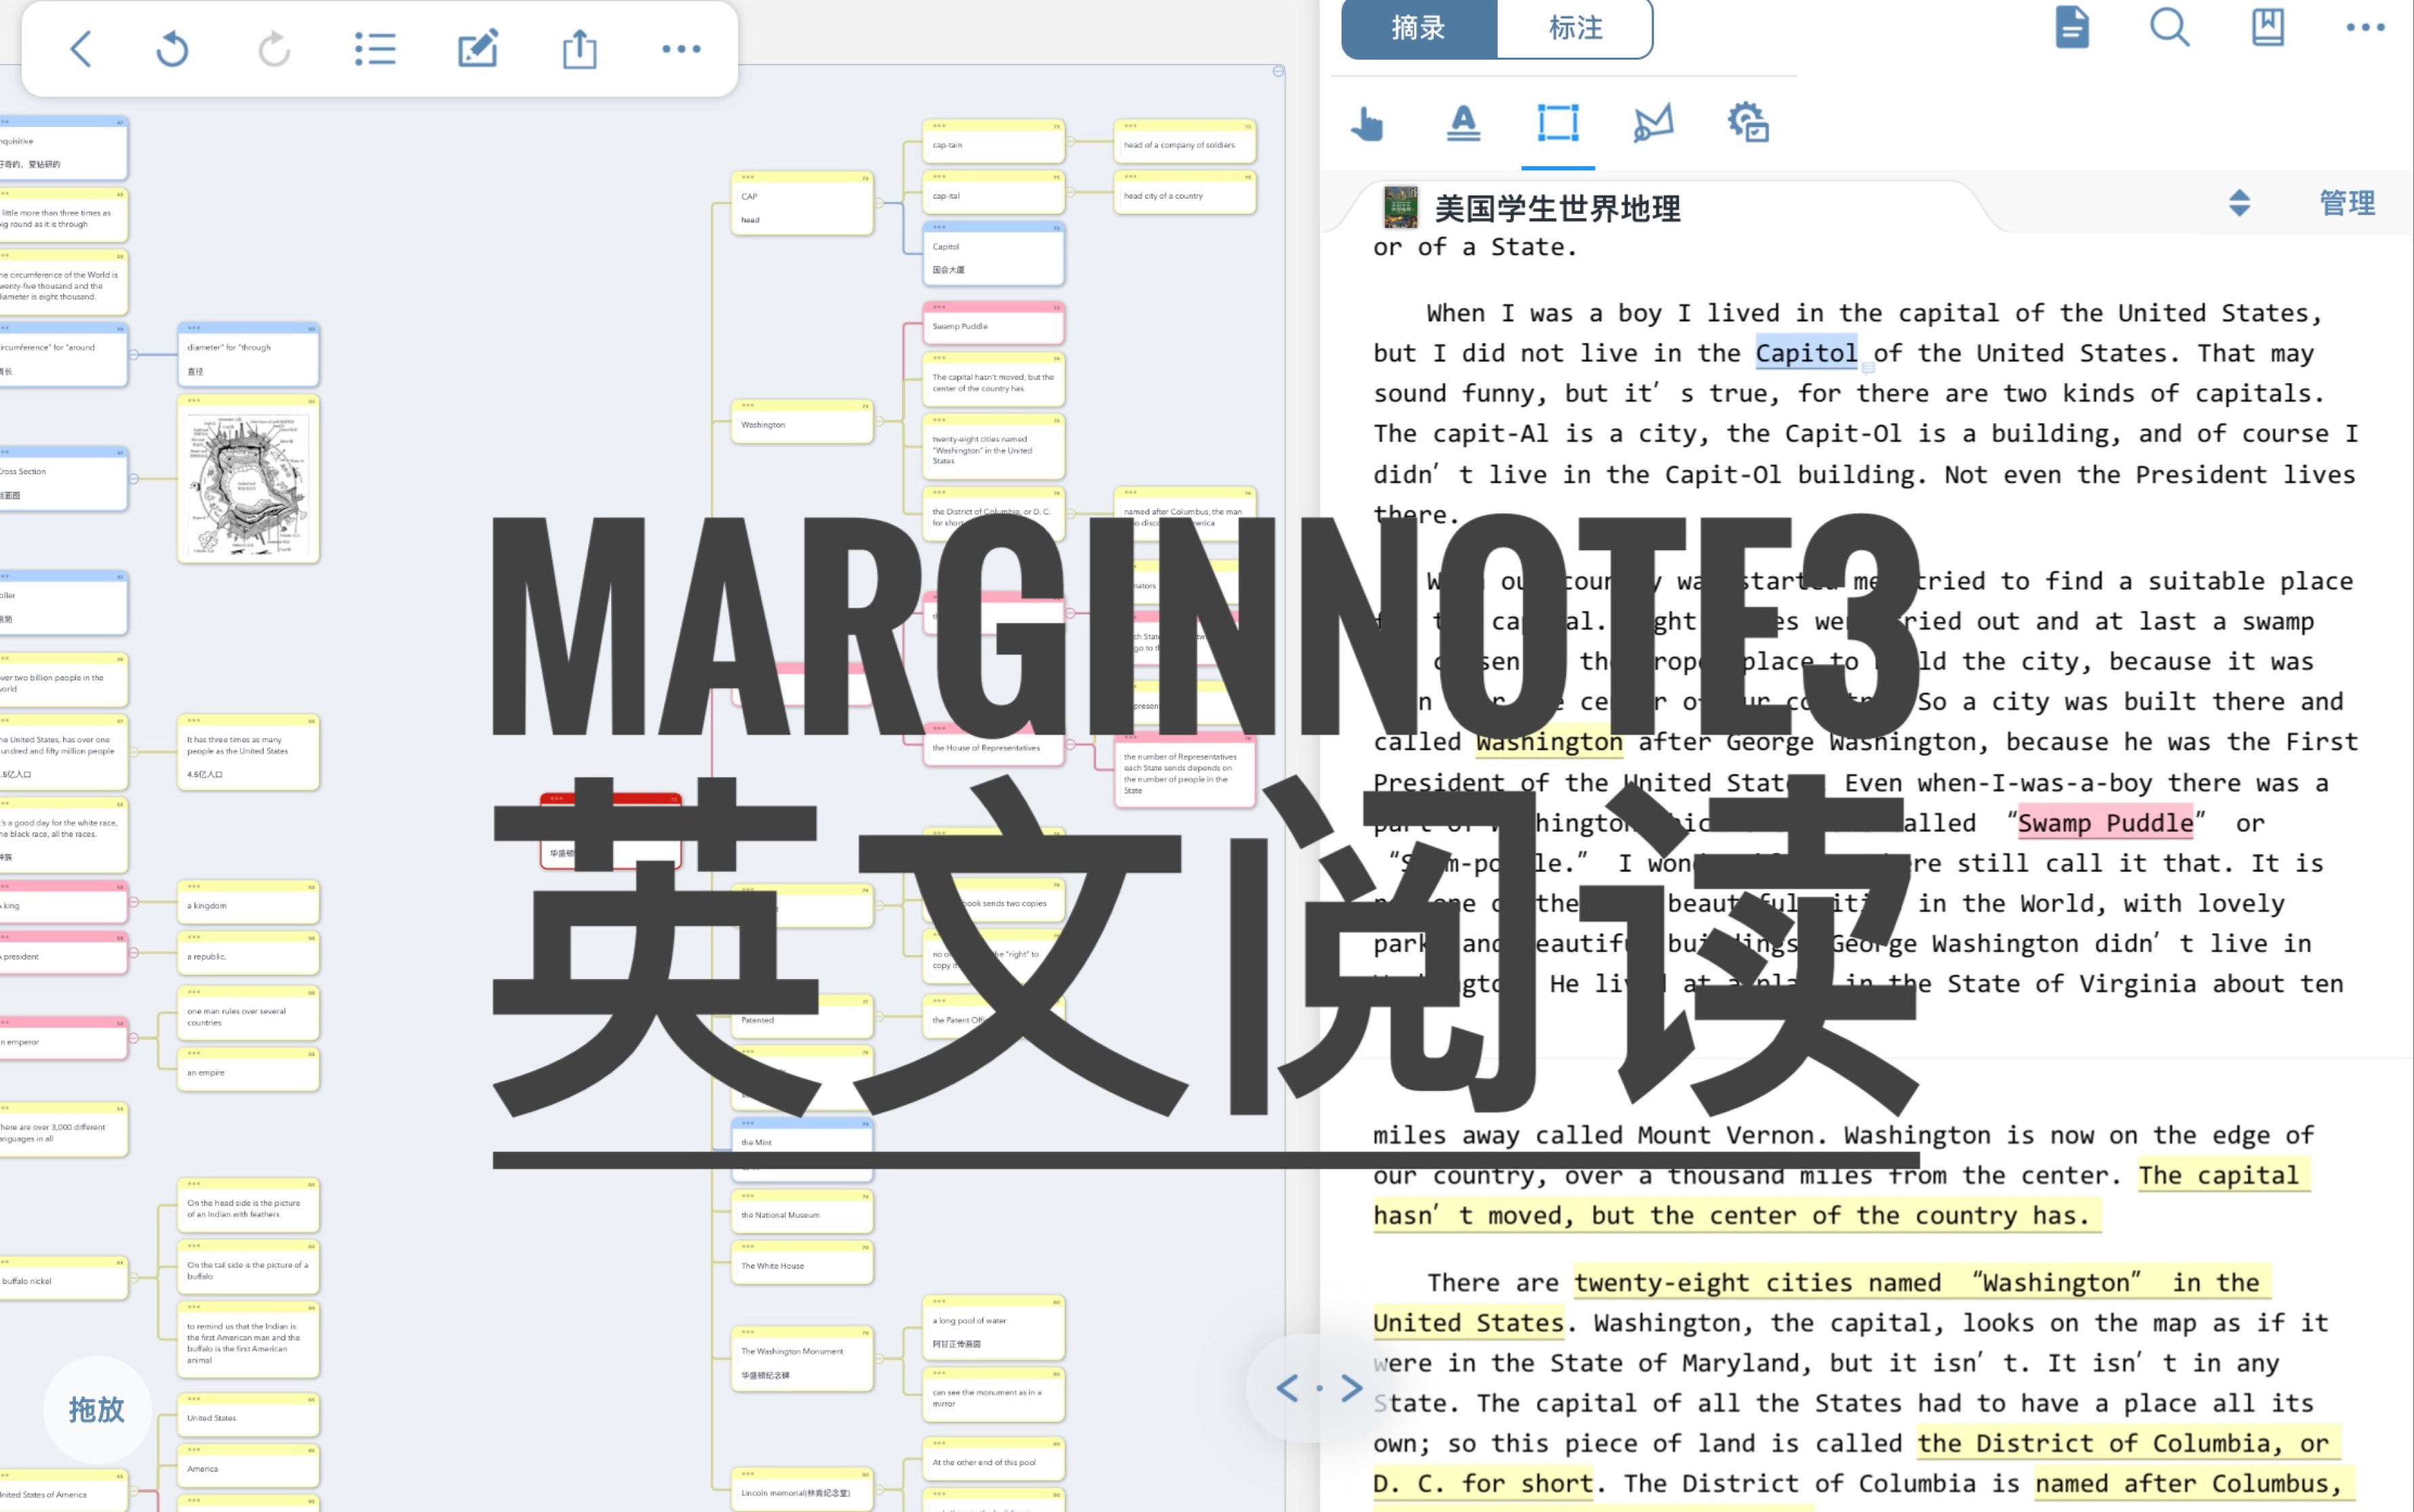This screenshot has width=2414, height=1512.
Task: Open the bookmarks icon
Action: [x=2268, y=27]
